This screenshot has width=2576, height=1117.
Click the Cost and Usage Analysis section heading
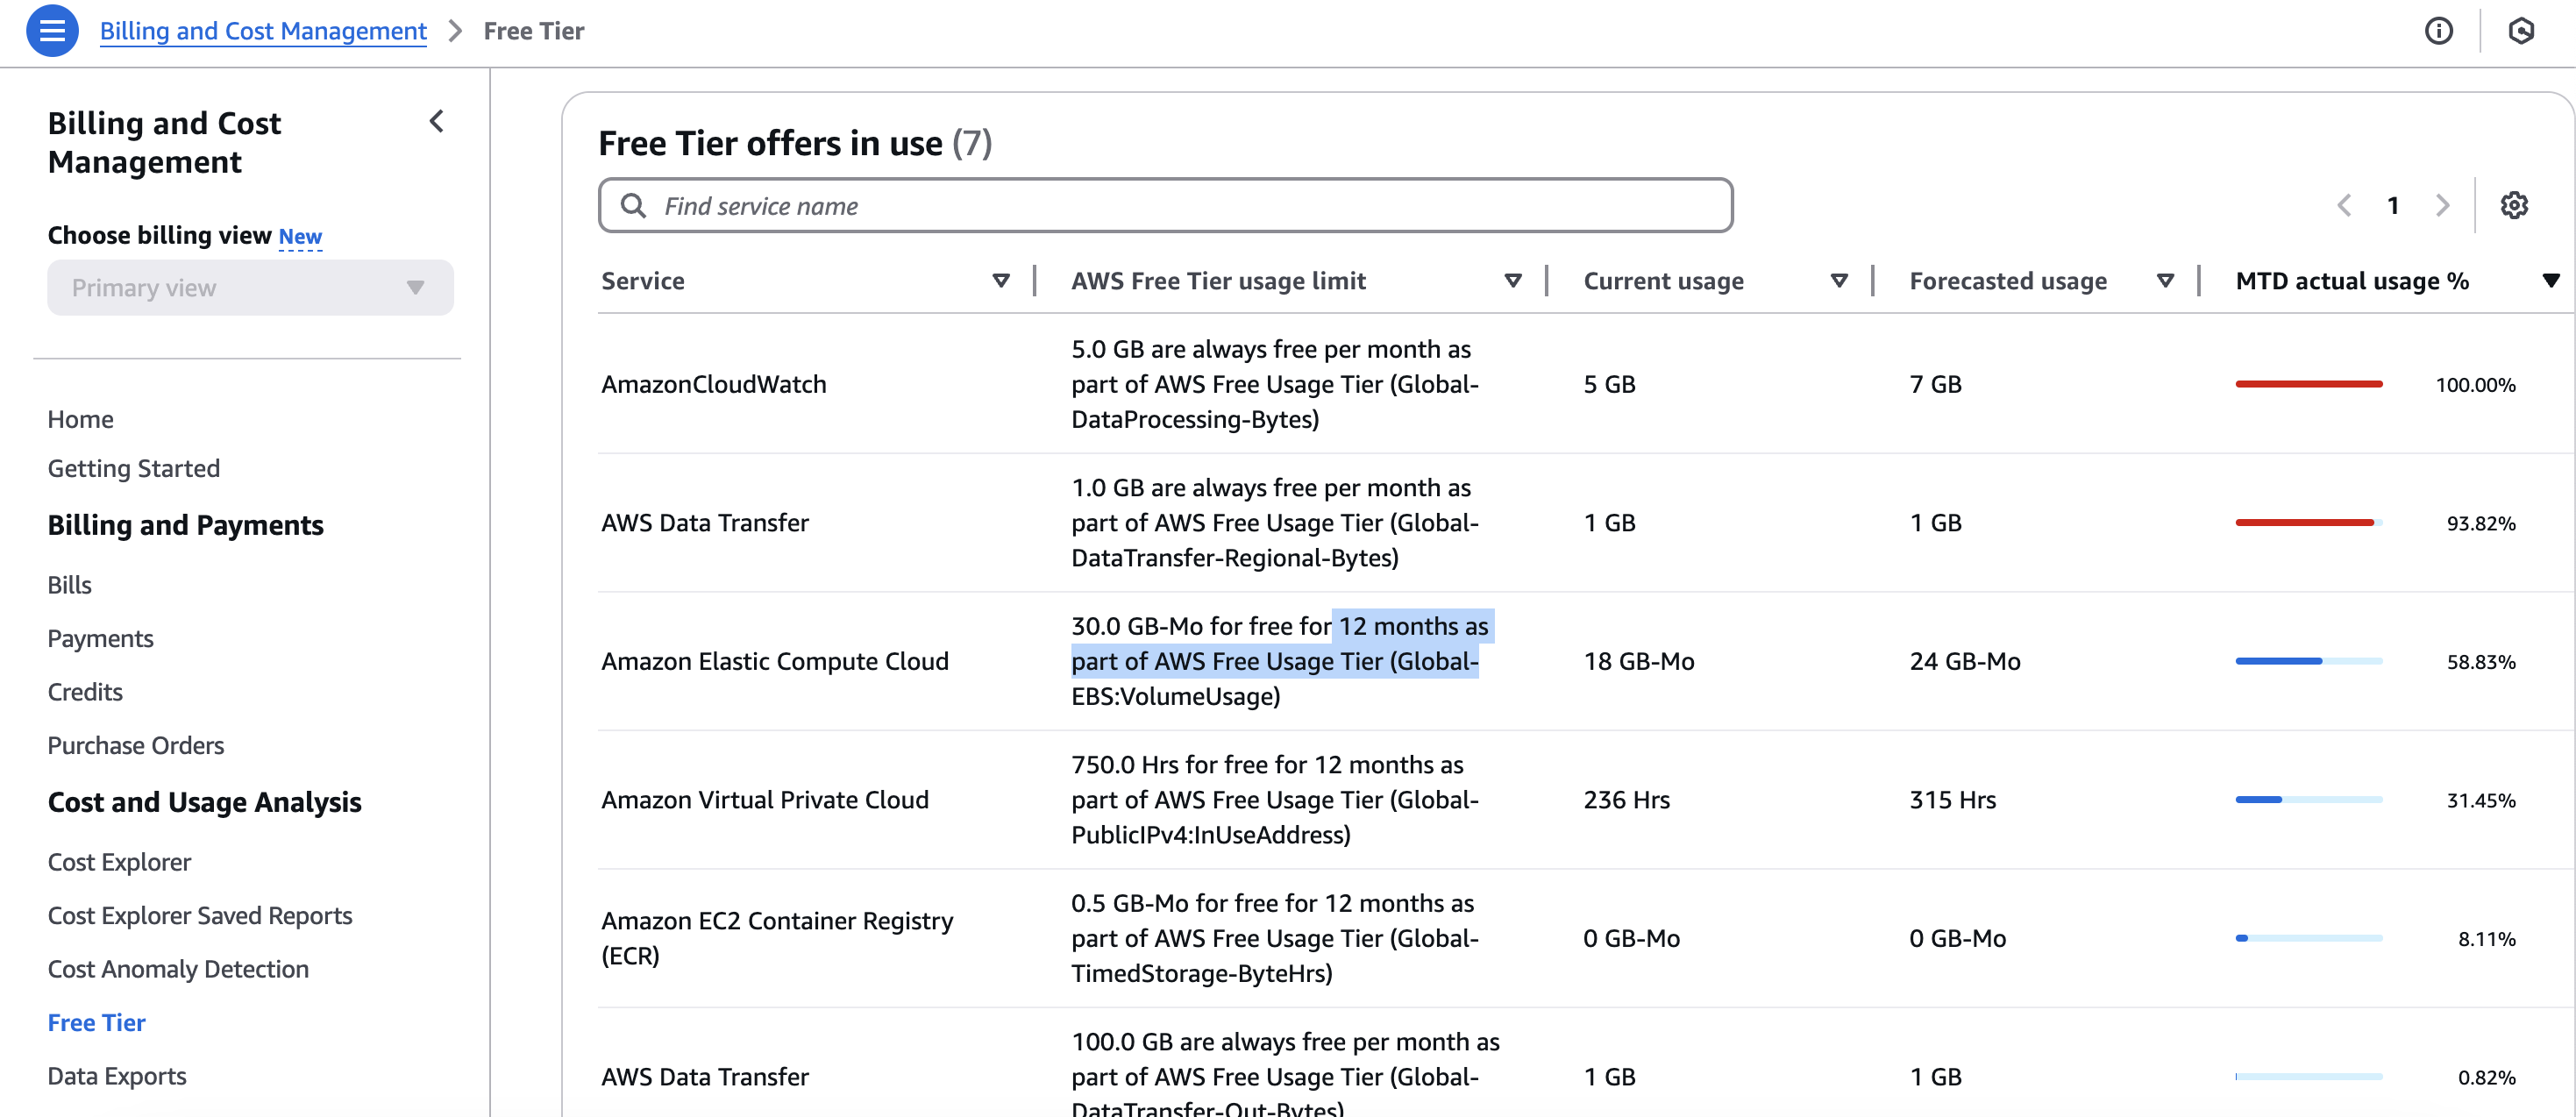[x=205, y=802]
